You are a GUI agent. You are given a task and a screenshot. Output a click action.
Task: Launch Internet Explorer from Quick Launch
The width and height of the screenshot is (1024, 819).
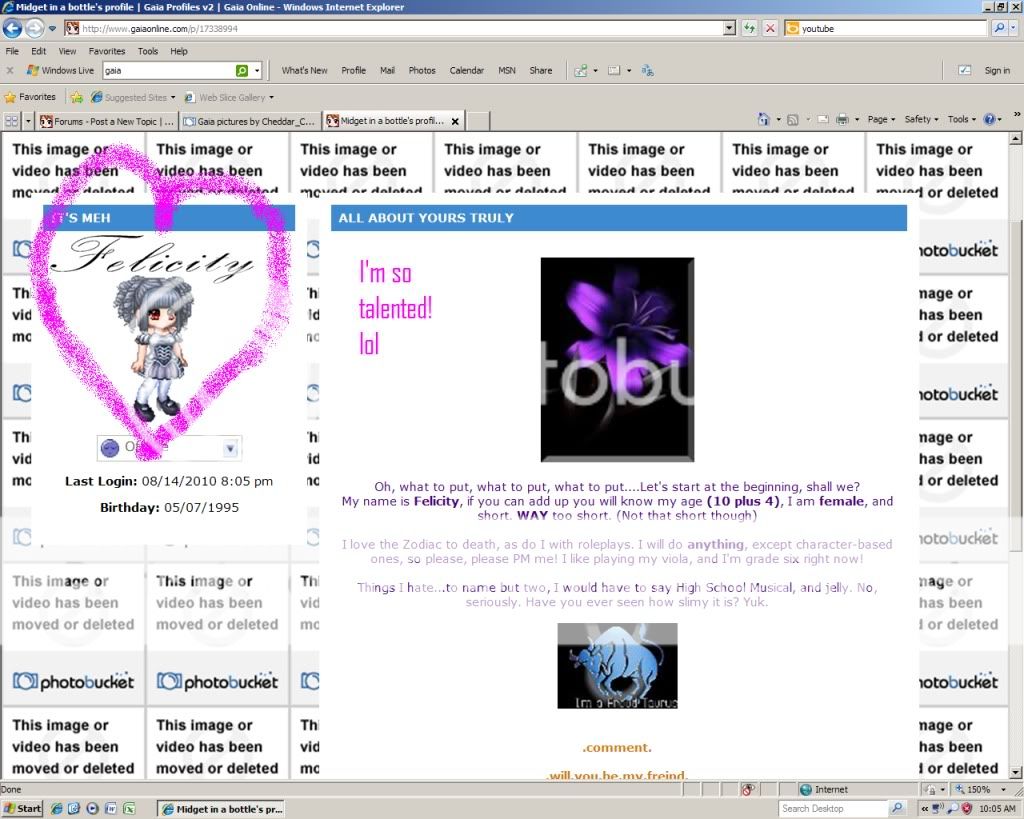tap(57, 809)
